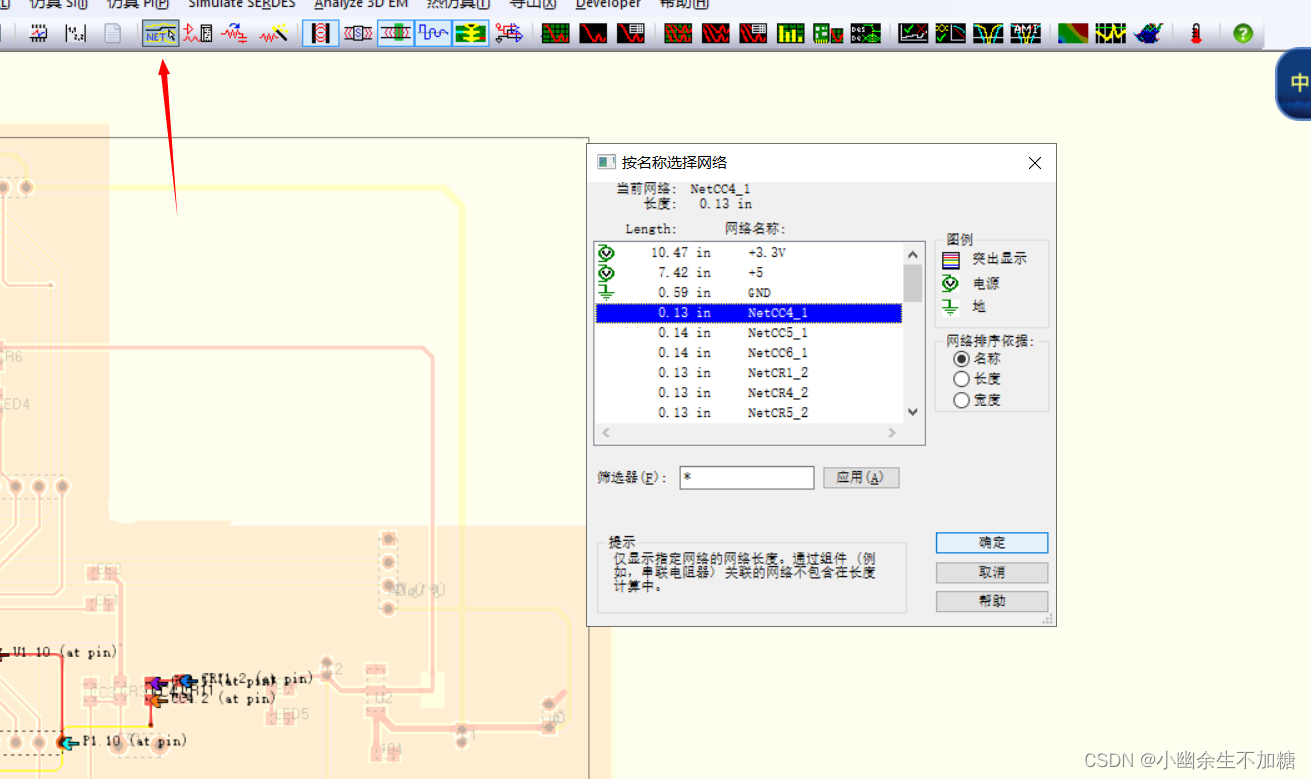Image resolution: width=1311 pixels, height=779 pixels.
Task: Click the red and blue net routing icon
Action: tap(508, 33)
